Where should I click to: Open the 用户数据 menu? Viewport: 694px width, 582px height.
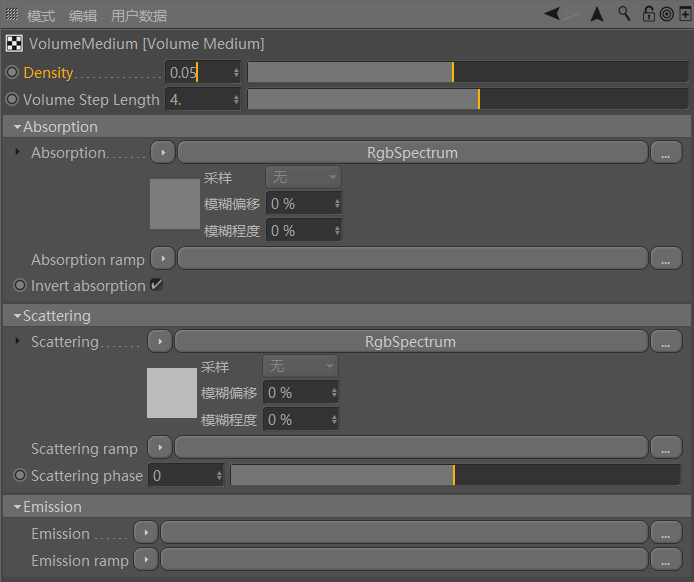point(138,16)
